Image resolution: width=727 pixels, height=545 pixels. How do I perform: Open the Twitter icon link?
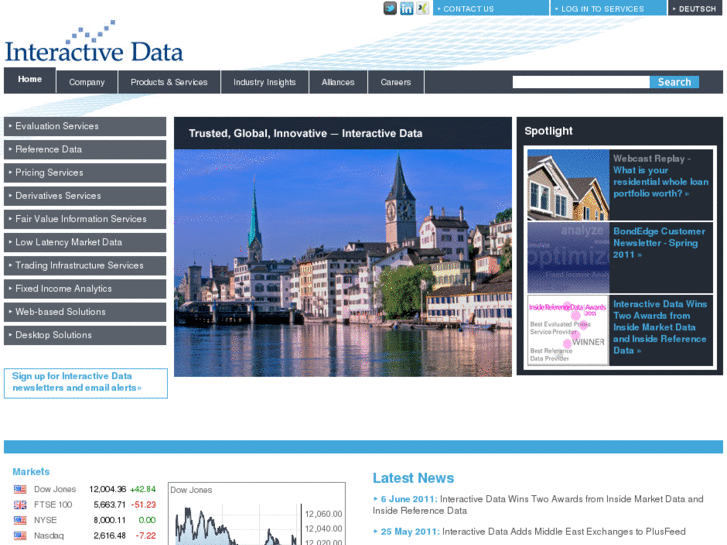390,8
